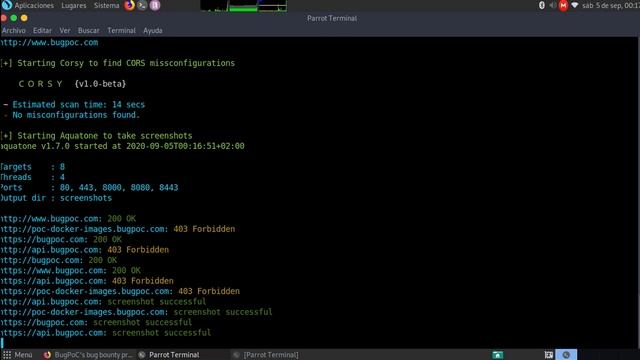This screenshot has height=360, width=640.
Task: Click the 'Threads : 4' line
Action: coord(32,177)
